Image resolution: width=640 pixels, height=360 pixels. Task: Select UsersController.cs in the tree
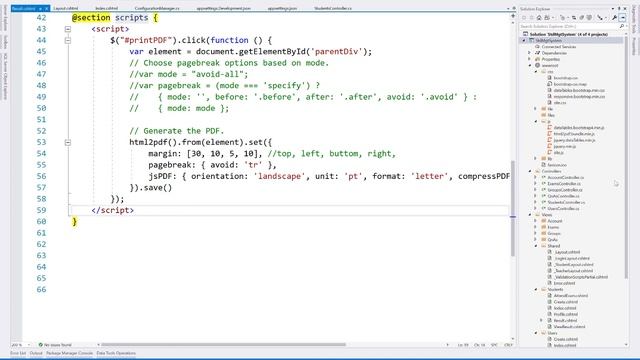pos(563,209)
